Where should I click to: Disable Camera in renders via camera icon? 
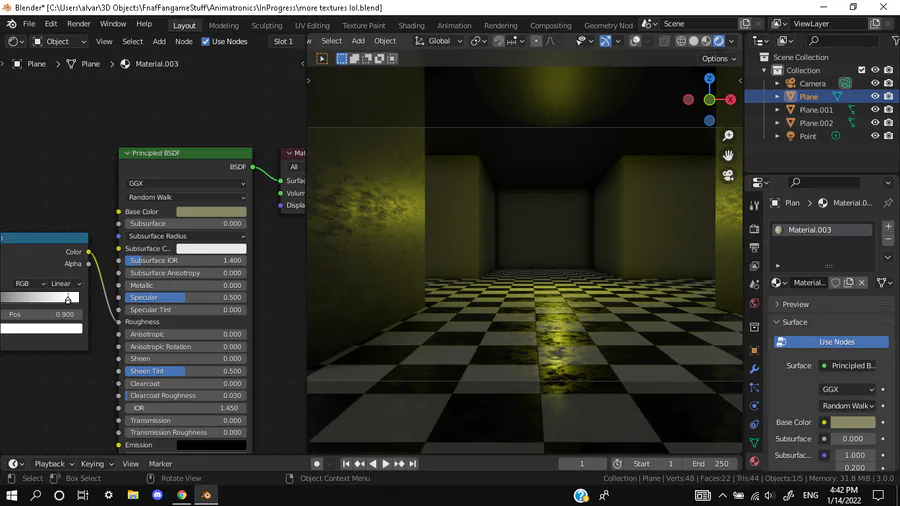(889, 83)
